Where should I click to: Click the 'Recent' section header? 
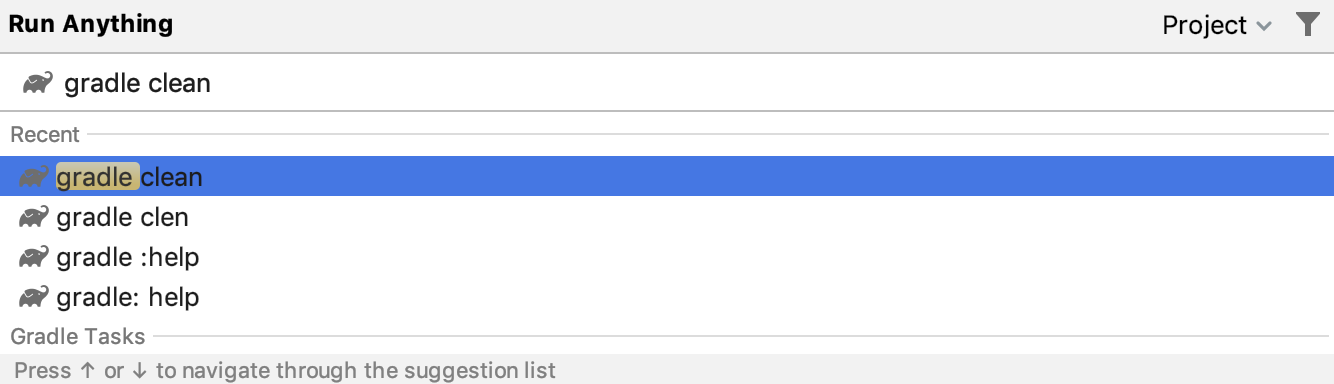pos(45,134)
